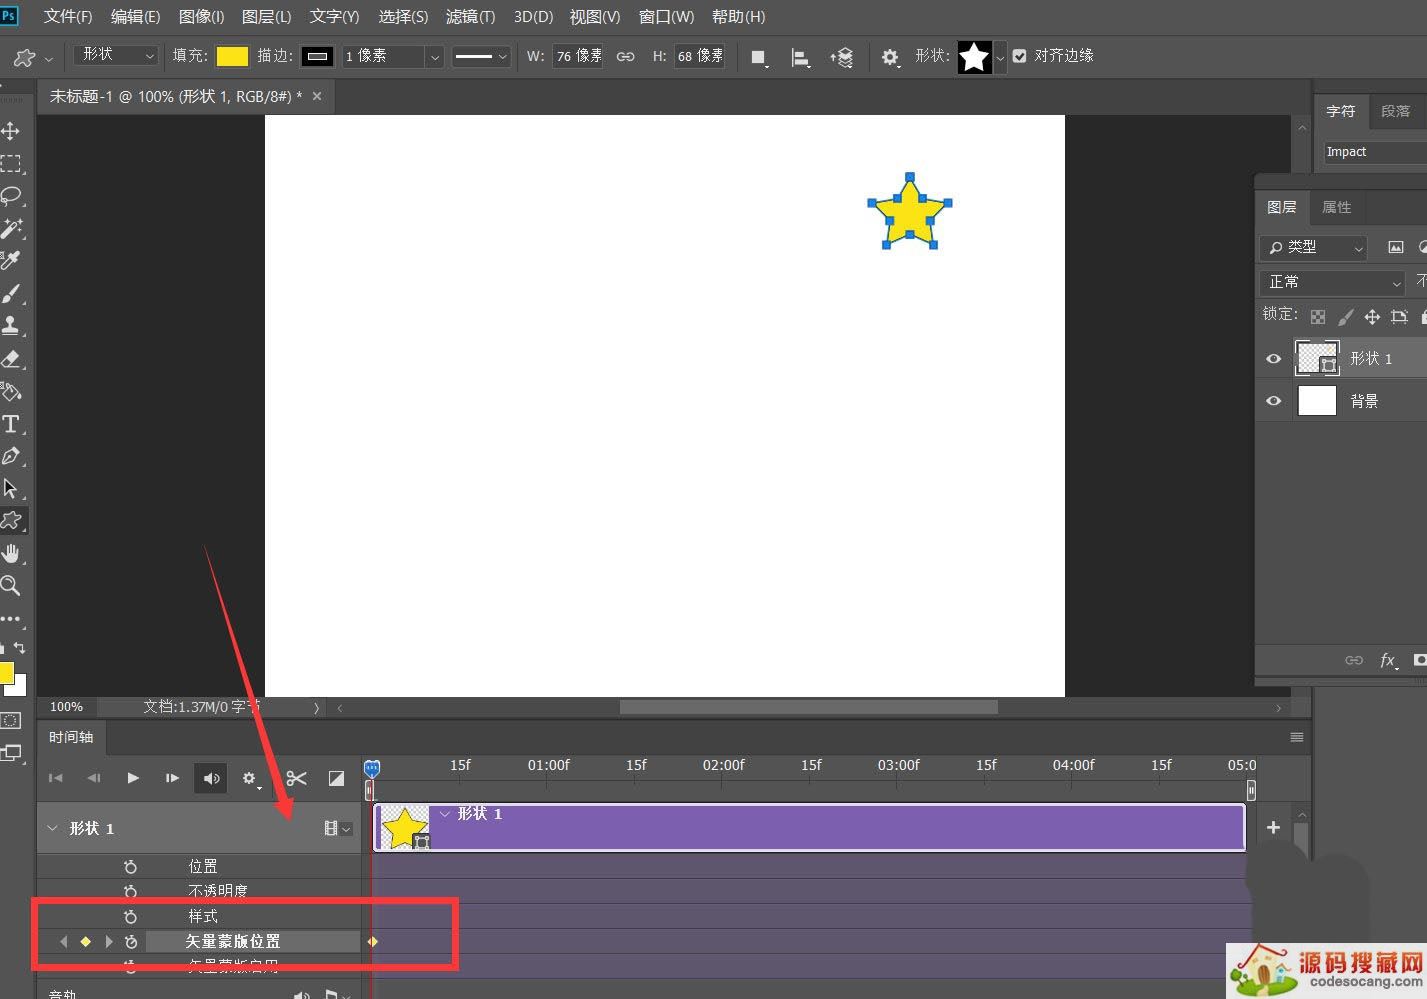Change screen mode icon in toolbox

[11, 753]
